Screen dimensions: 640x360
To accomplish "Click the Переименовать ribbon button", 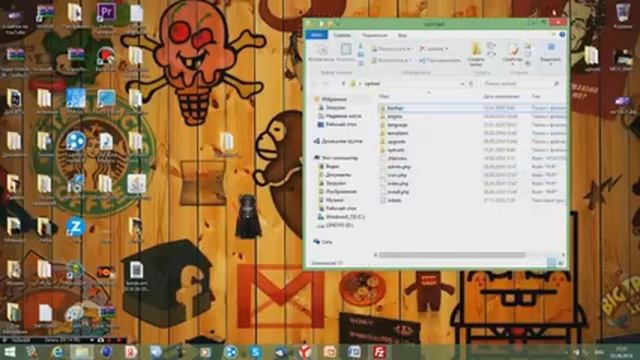I will [x=440, y=60].
